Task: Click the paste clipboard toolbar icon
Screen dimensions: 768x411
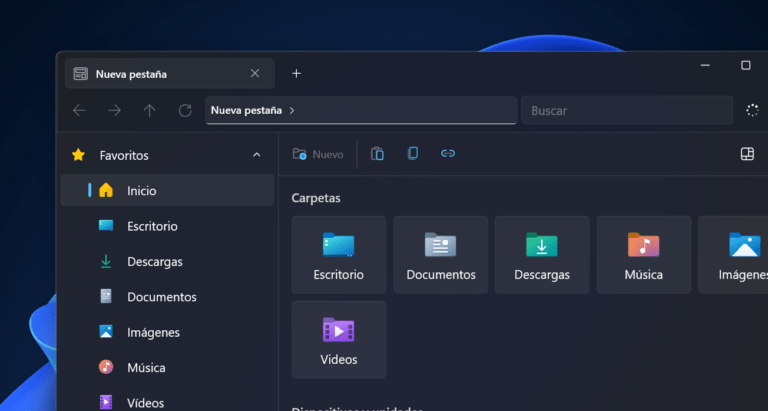Action: 377,154
